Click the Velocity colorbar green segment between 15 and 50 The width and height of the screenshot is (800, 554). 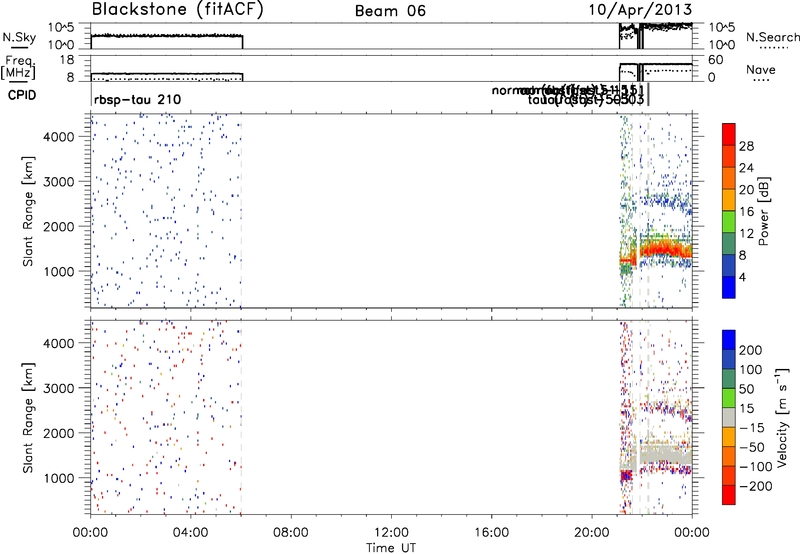coord(729,397)
